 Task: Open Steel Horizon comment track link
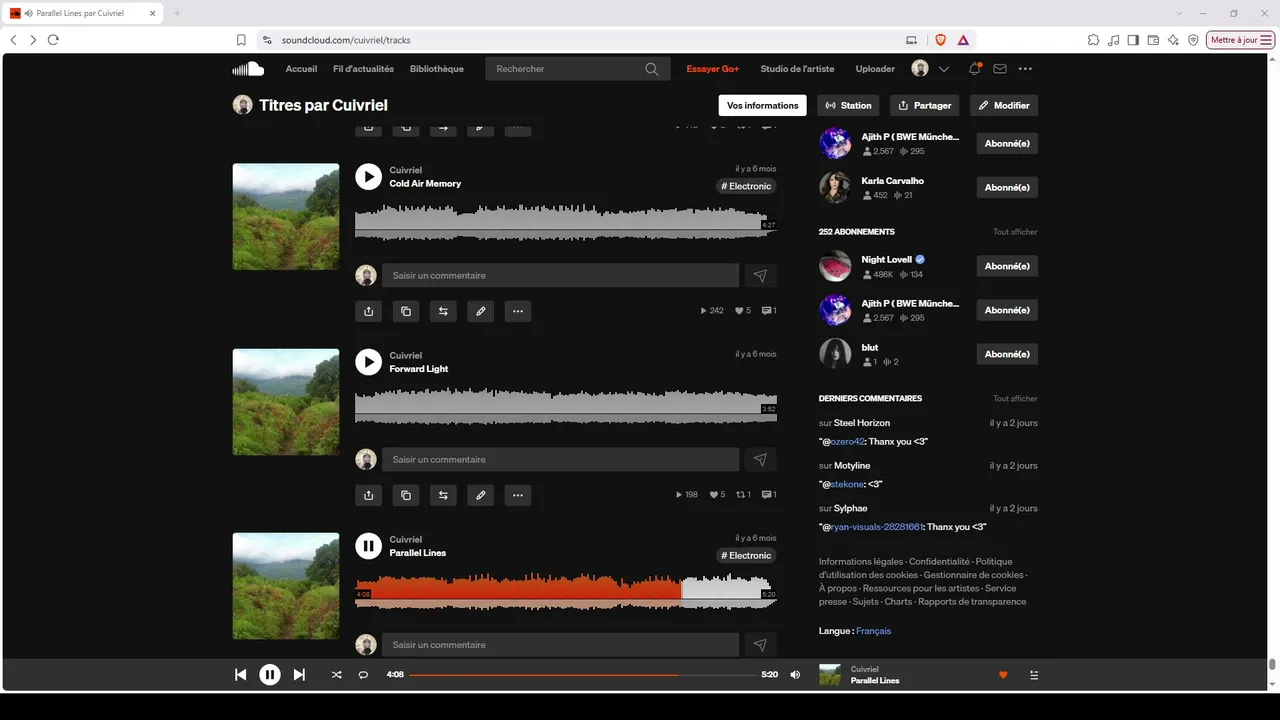tap(862, 423)
